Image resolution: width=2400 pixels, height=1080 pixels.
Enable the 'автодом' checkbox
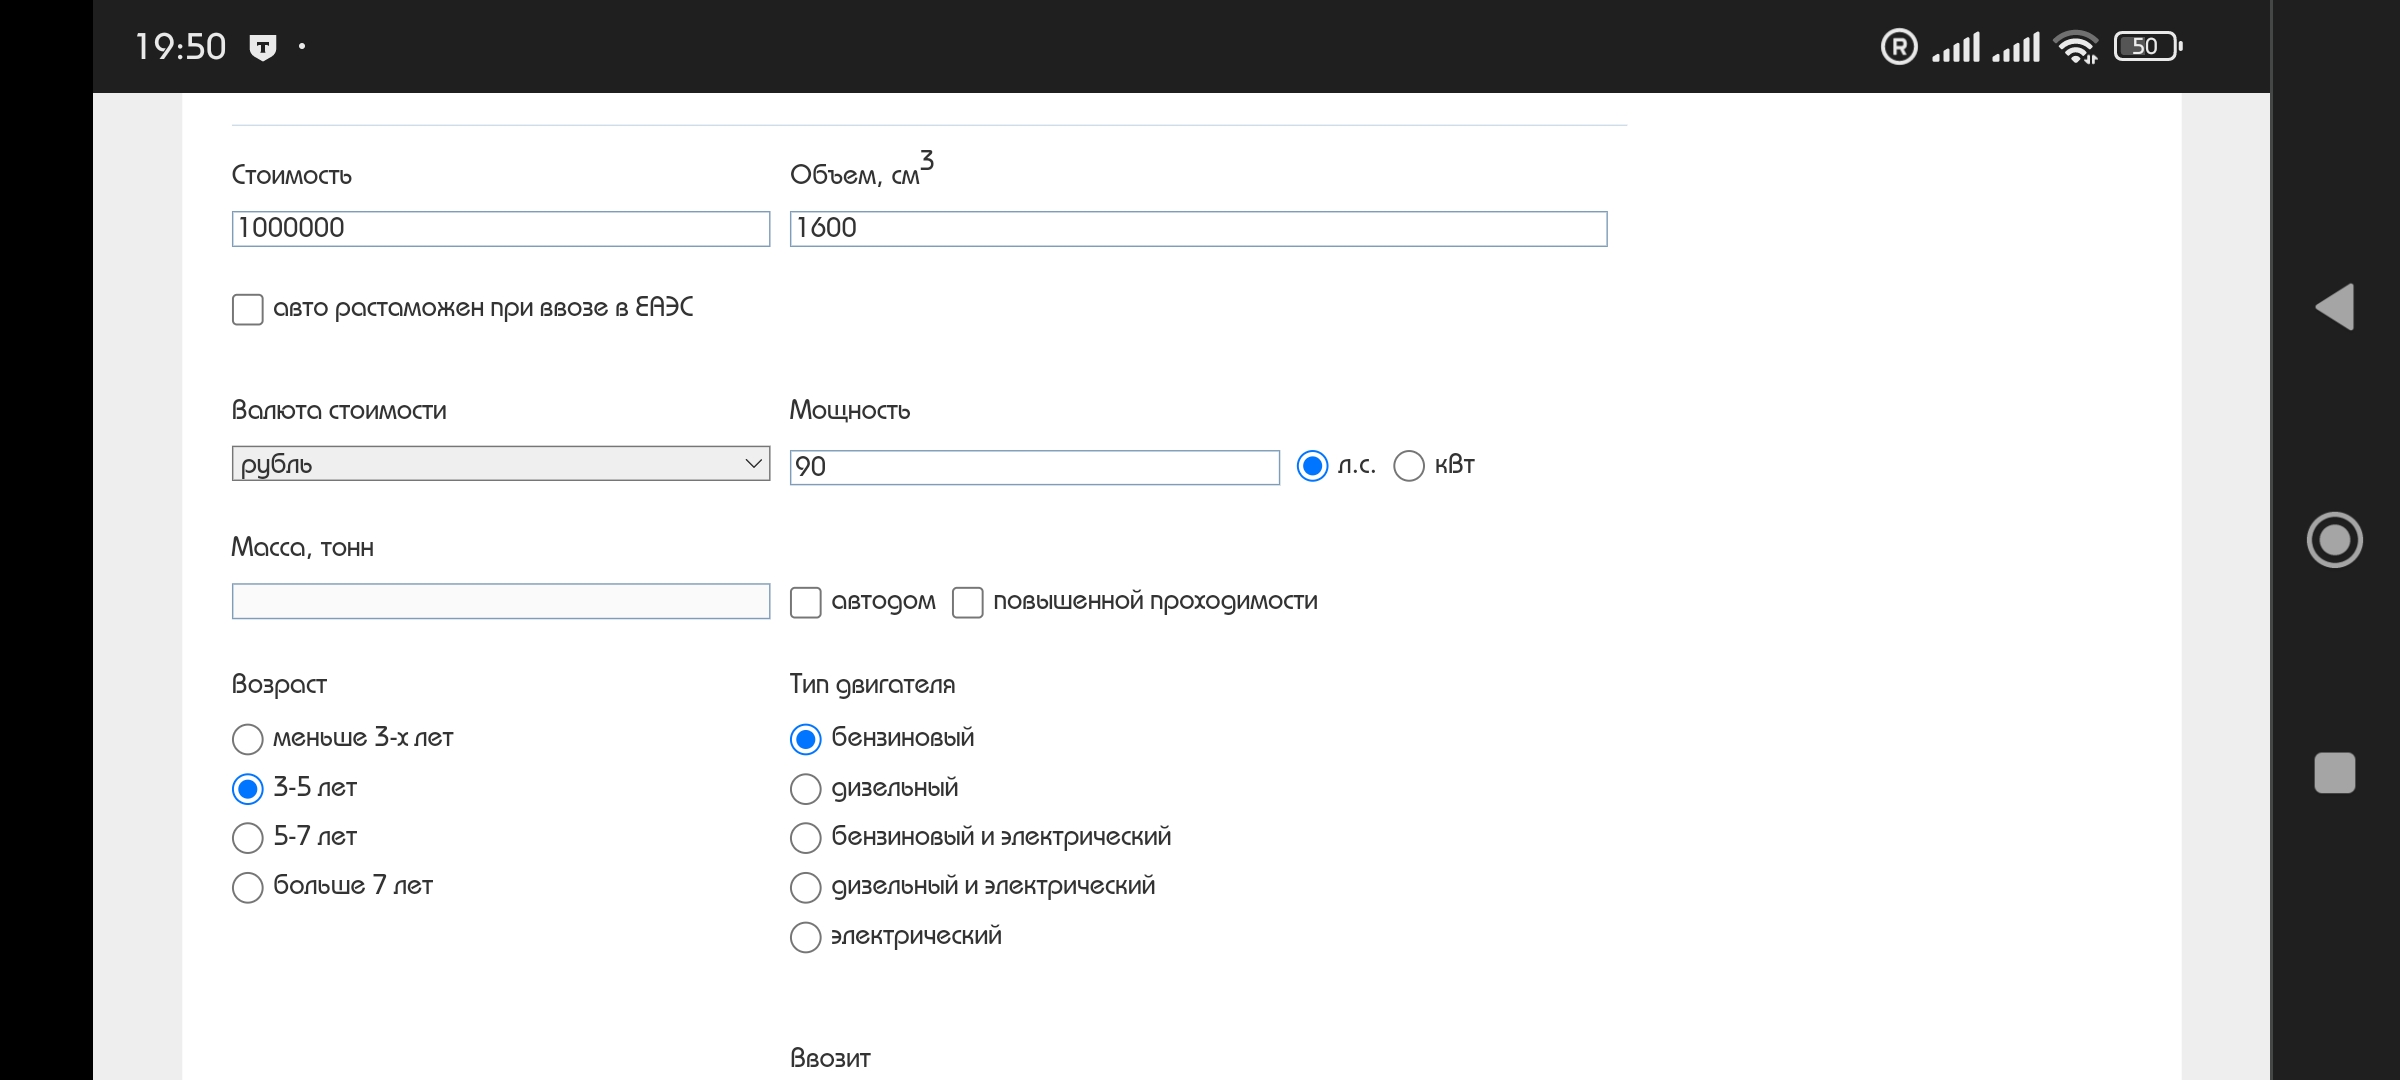[806, 602]
